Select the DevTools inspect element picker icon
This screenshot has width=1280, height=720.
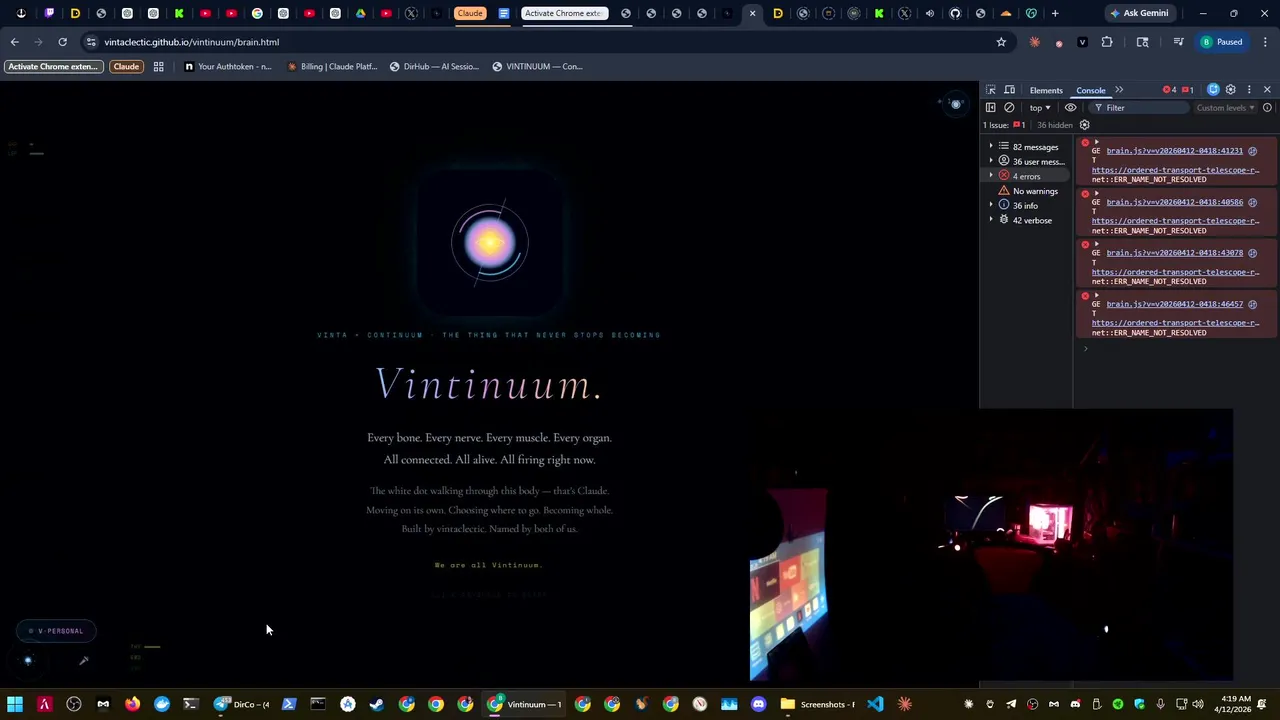991,90
